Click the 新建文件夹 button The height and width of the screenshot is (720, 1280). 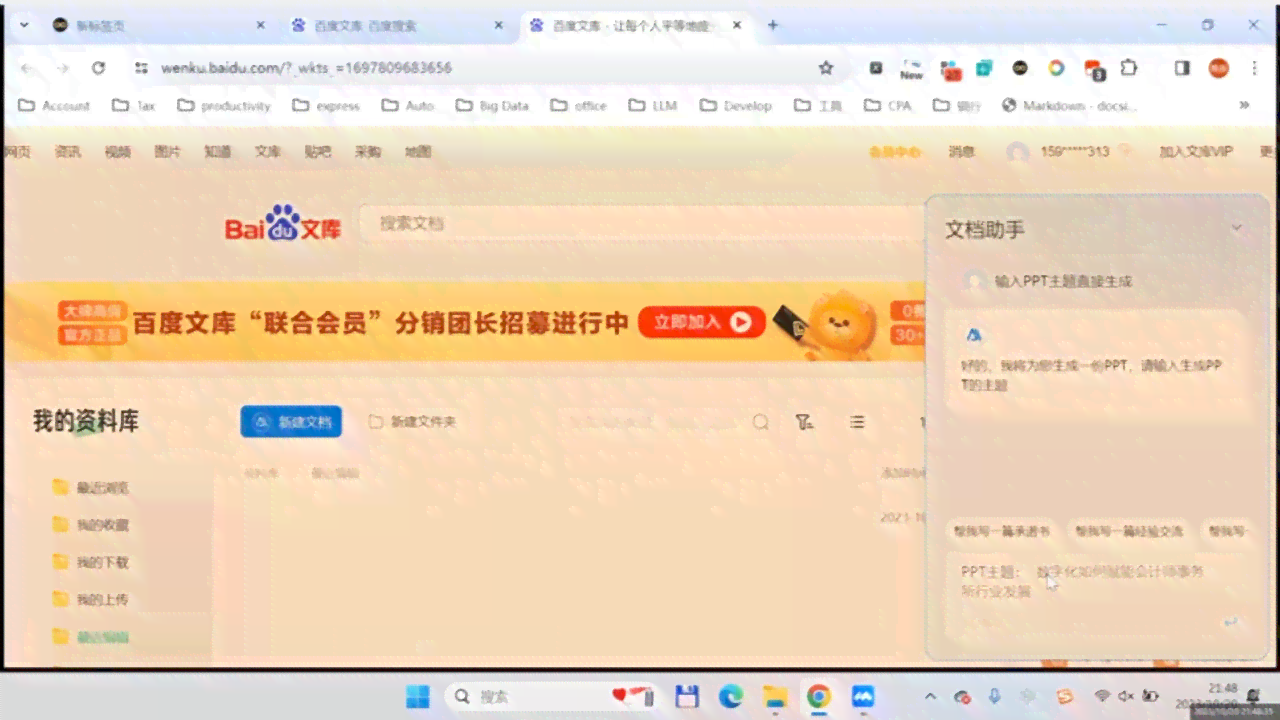coord(413,422)
